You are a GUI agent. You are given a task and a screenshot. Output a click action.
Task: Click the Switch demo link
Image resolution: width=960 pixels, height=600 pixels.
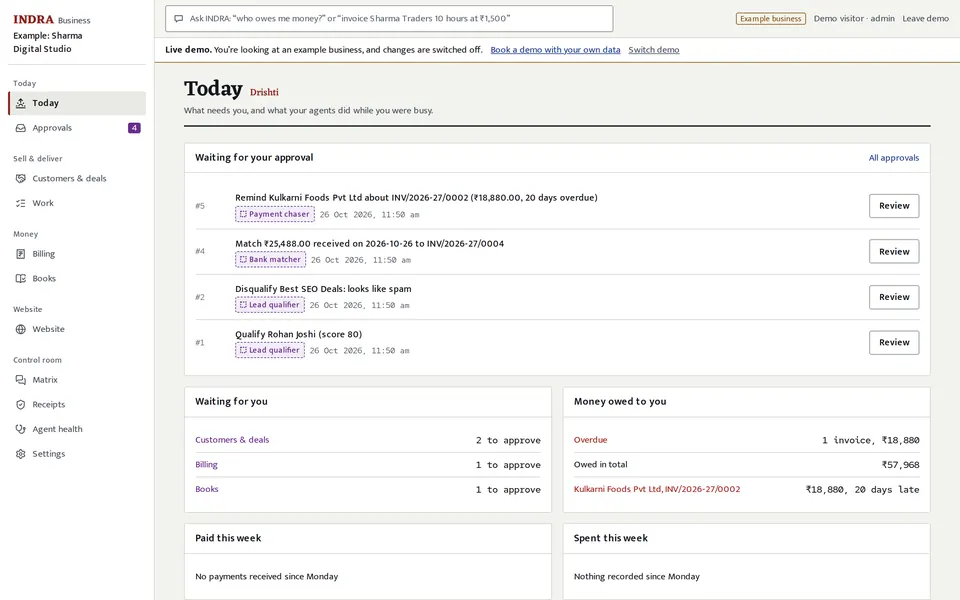tap(654, 50)
